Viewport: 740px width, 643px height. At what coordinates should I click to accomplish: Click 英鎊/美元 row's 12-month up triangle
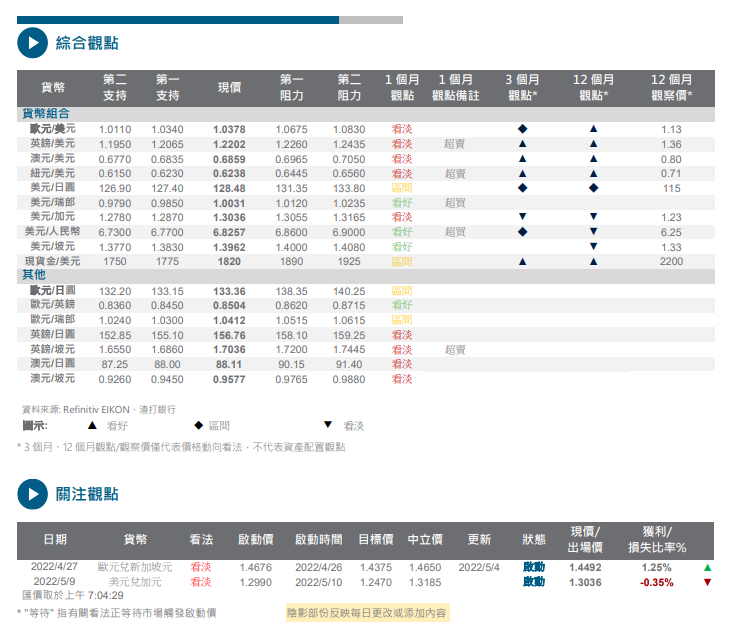coord(594,144)
